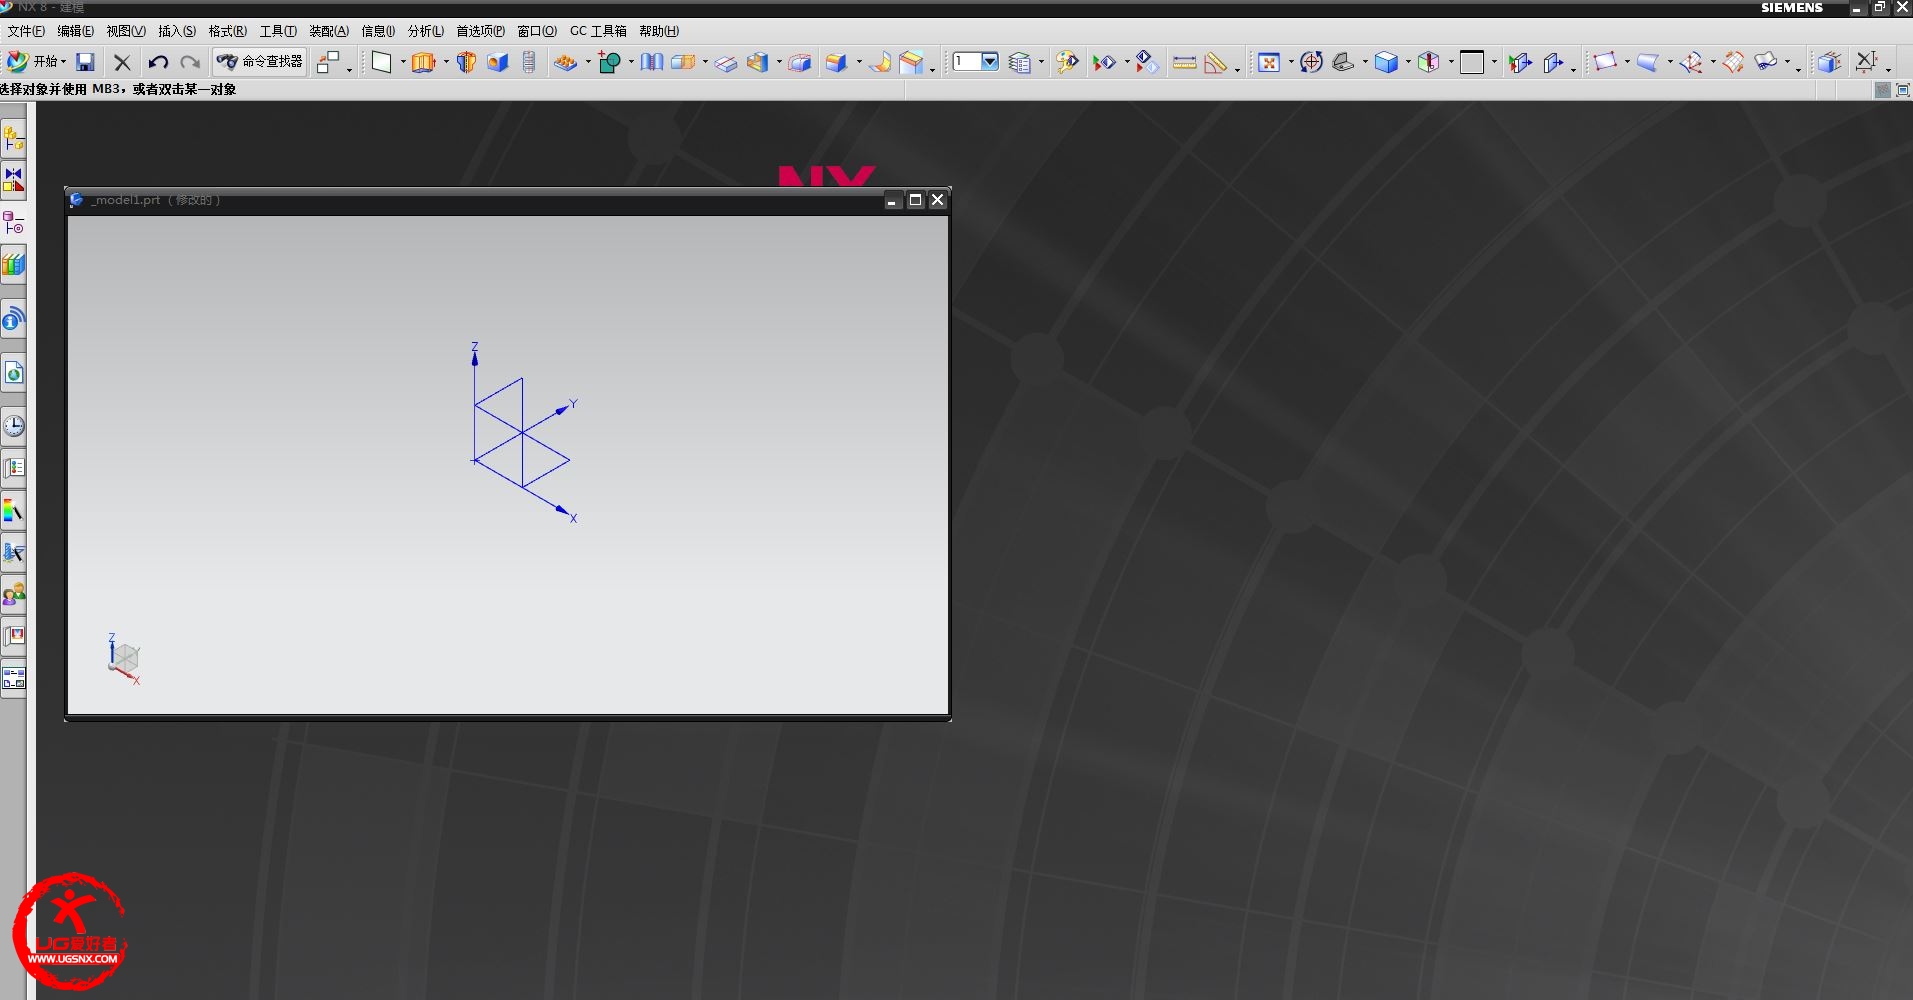Click the view orientation cube icon

click(1429, 62)
